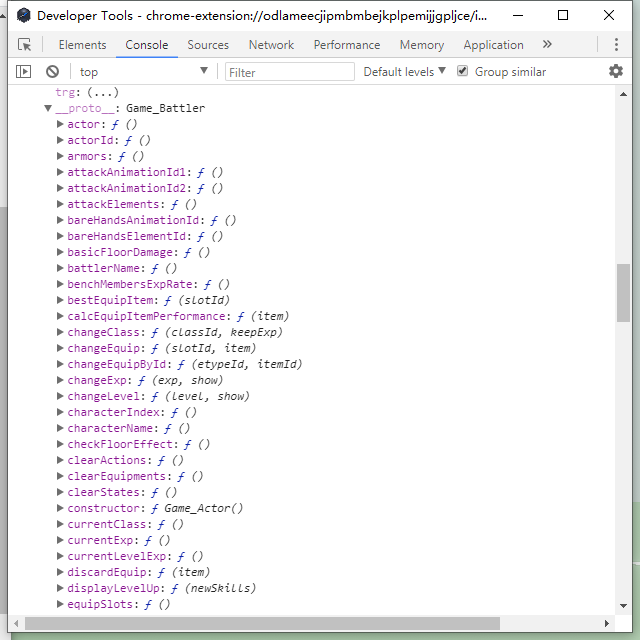640x640 pixels.
Task: Click changeExp property text
Action: 97,380
